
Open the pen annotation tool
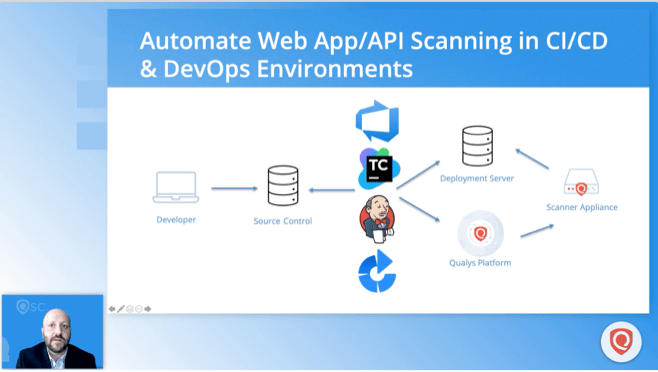coord(121,309)
